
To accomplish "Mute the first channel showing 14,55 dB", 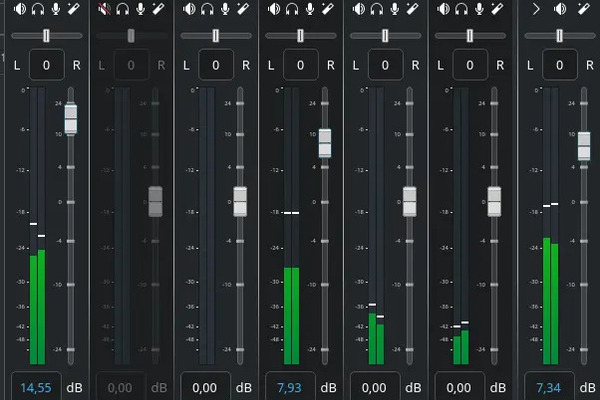I will click(20, 10).
